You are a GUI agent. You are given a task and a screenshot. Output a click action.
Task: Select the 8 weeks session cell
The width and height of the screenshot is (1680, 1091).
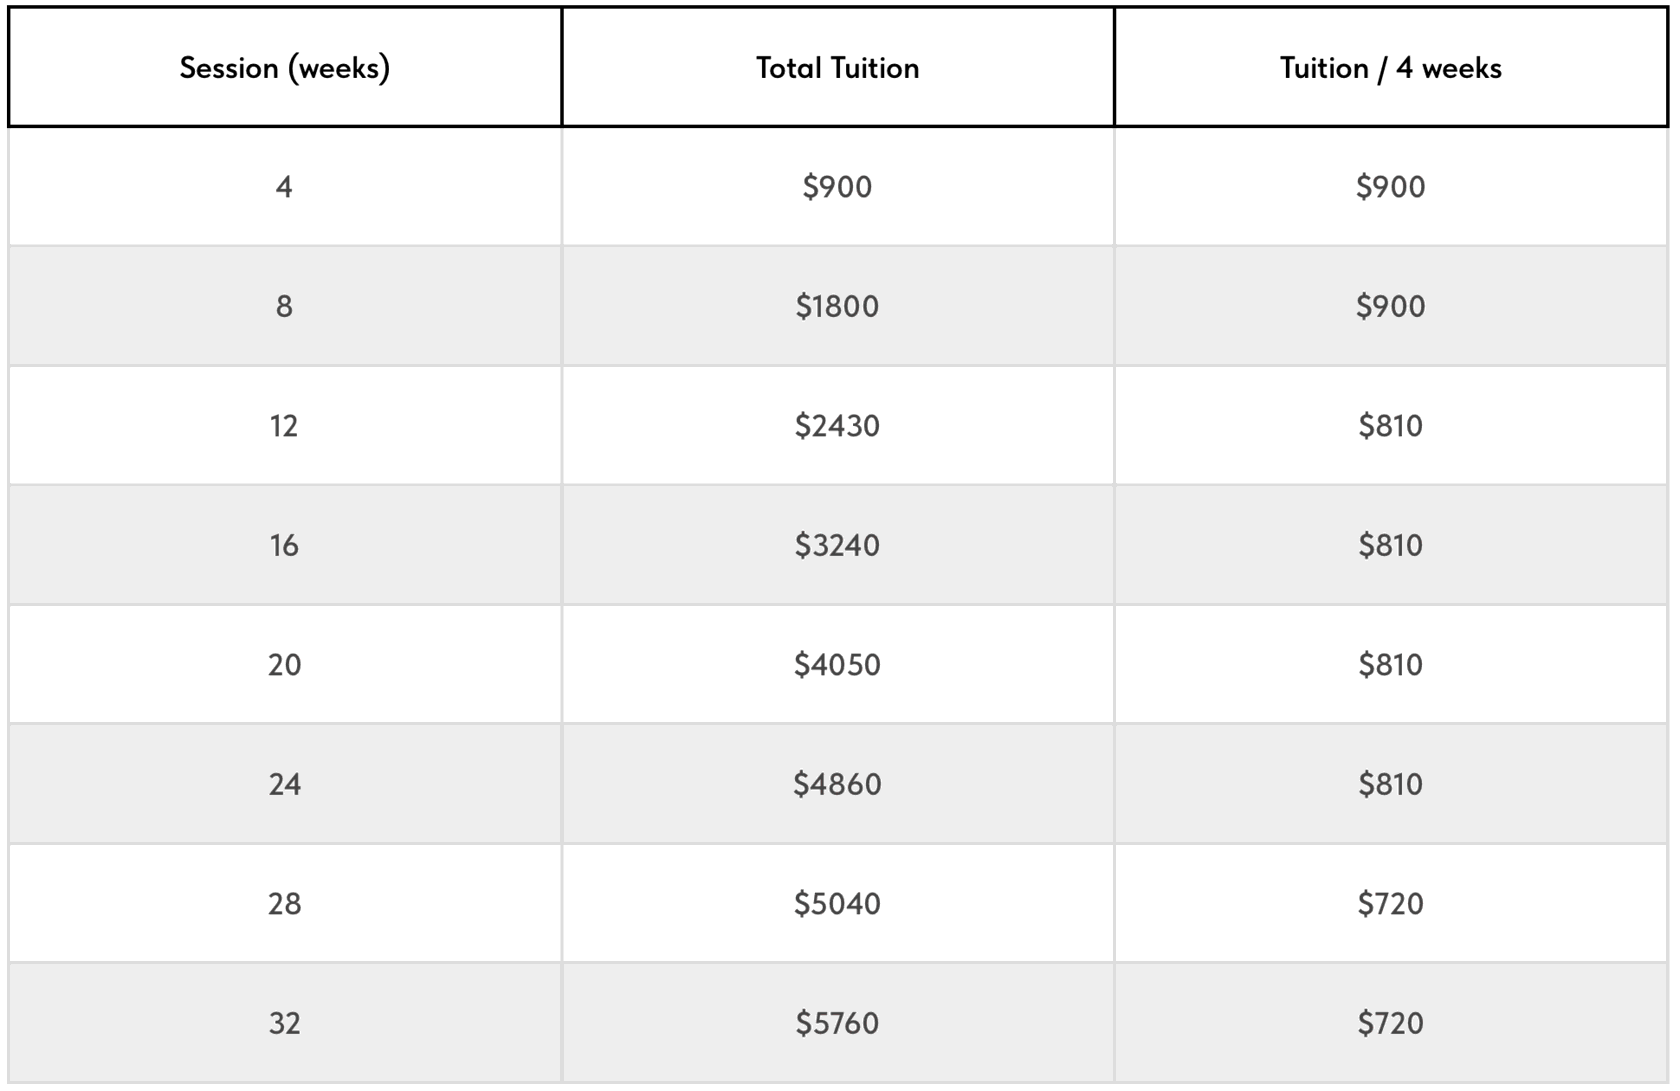[285, 306]
